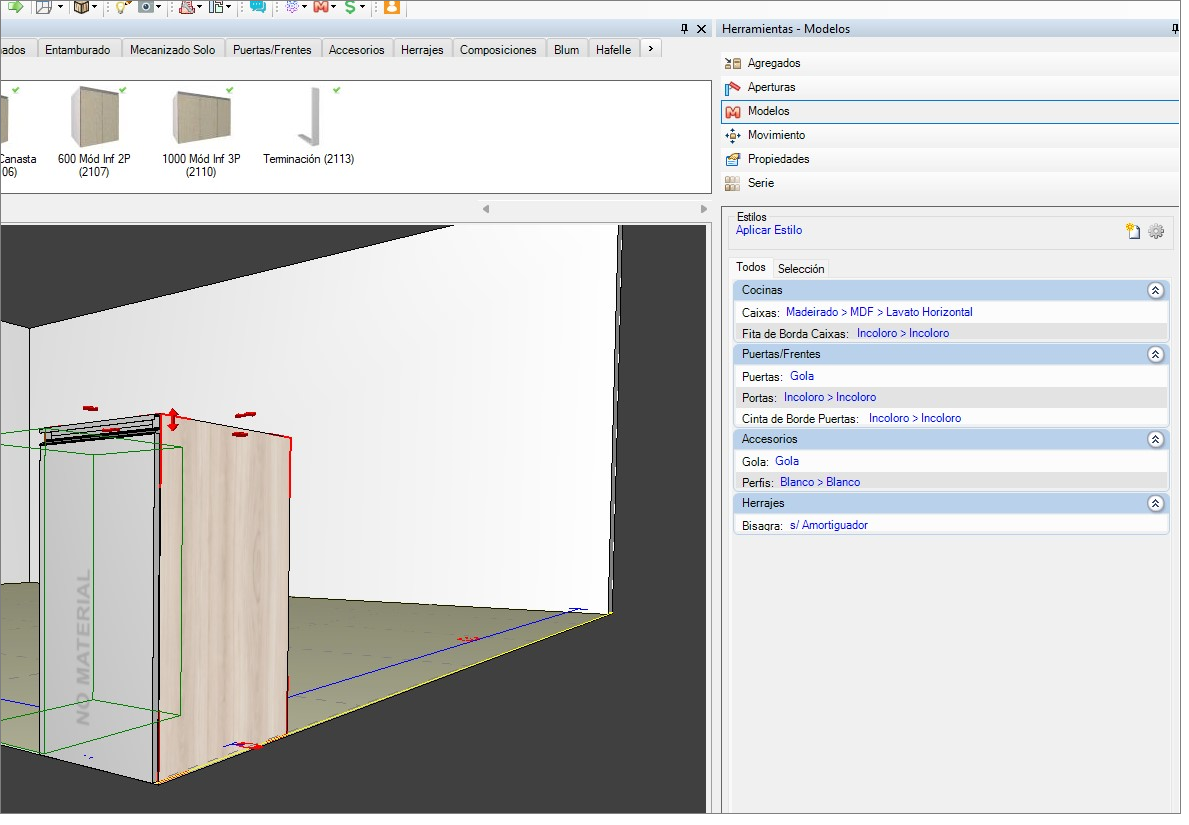The width and height of the screenshot is (1189, 825).
Task: Click the Madeirado > MDF > Lavato Horizontal link
Action: click(879, 312)
